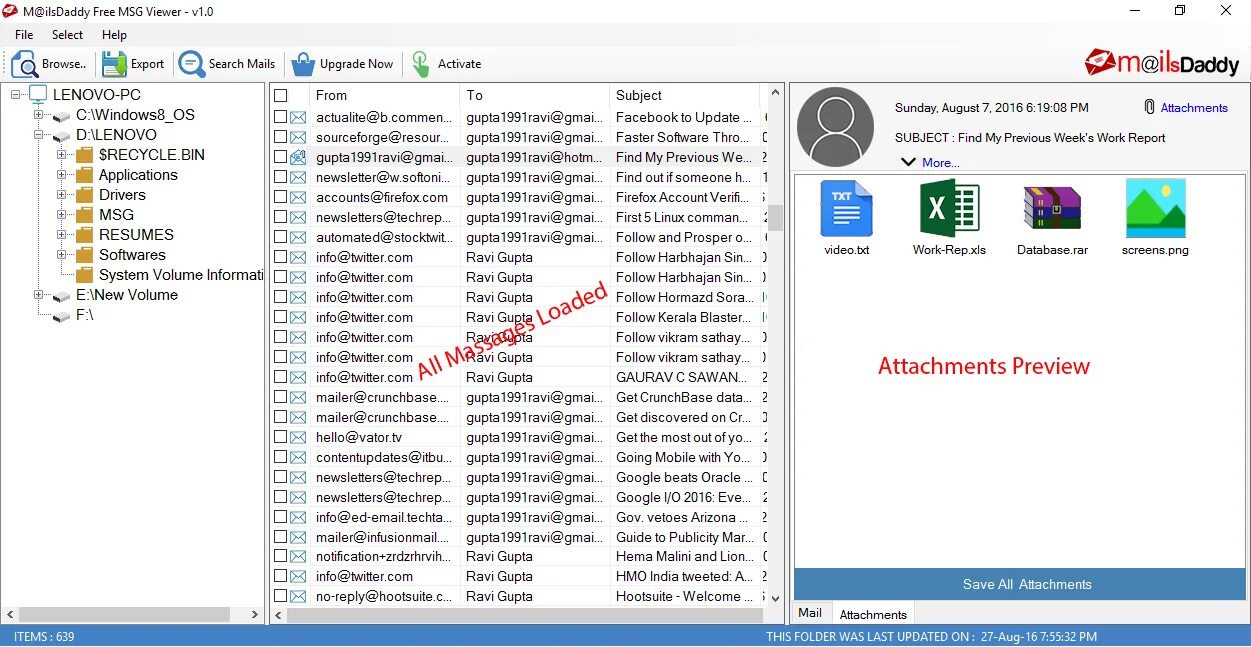Expand header details with More chevron

pos(908,161)
